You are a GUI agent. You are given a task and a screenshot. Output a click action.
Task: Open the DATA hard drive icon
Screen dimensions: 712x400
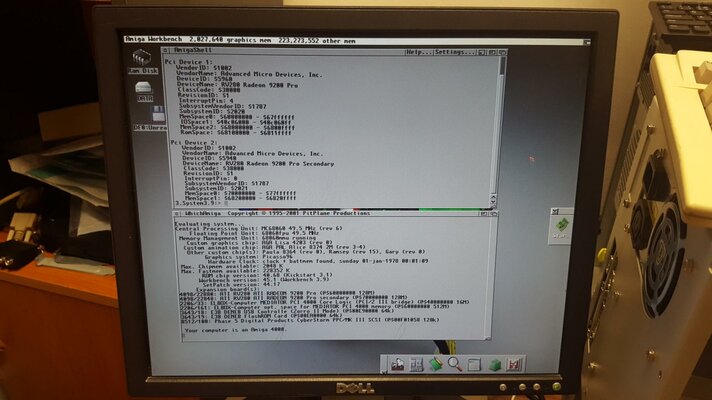pos(144,91)
